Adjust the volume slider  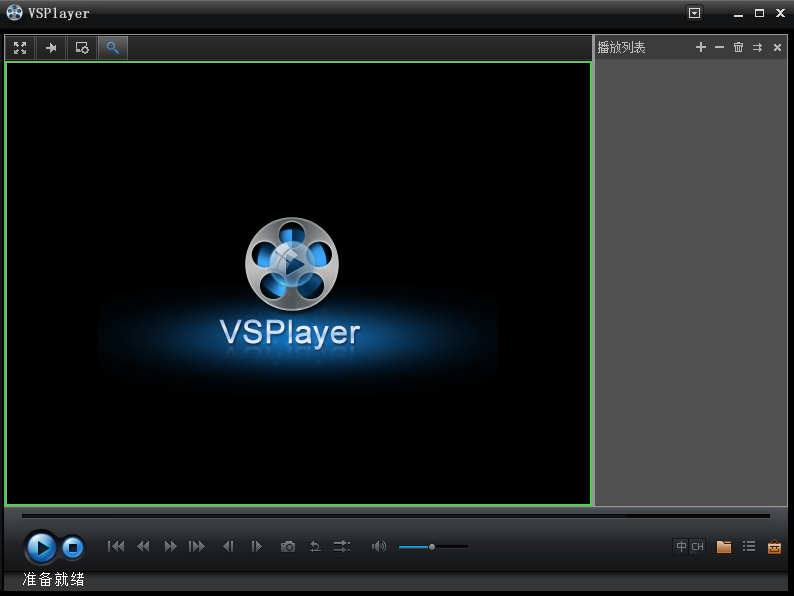tap(433, 547)
